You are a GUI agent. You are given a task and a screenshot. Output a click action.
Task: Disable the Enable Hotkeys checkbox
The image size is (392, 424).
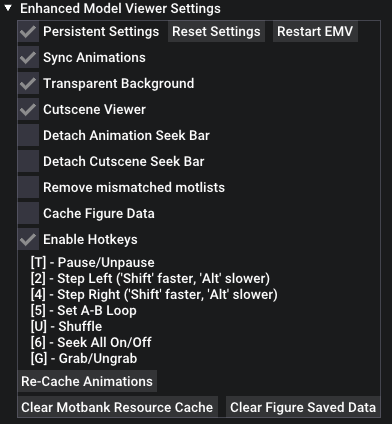(x=28, y=240)
